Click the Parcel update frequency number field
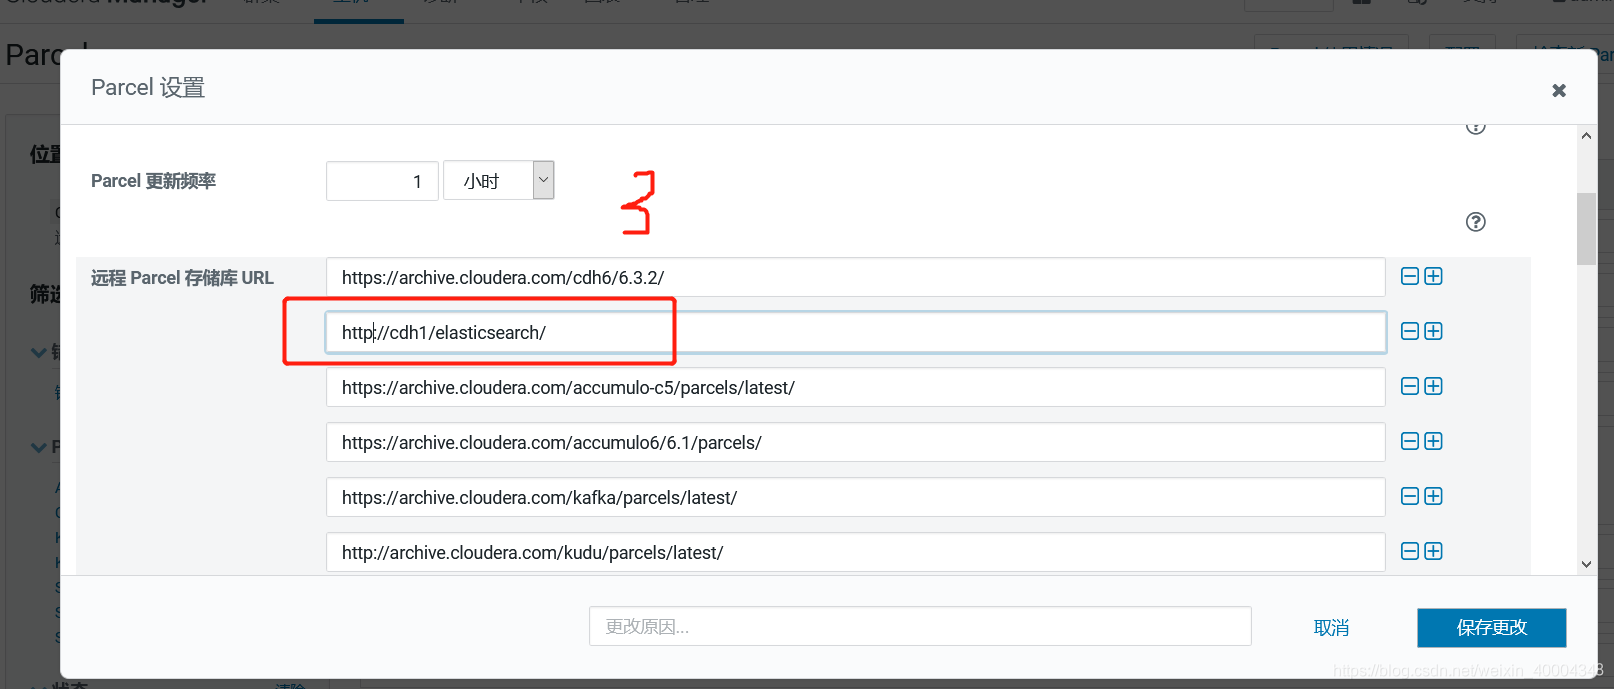The height and width of the screenshot is (689, 1614). [x=382, y=181]
